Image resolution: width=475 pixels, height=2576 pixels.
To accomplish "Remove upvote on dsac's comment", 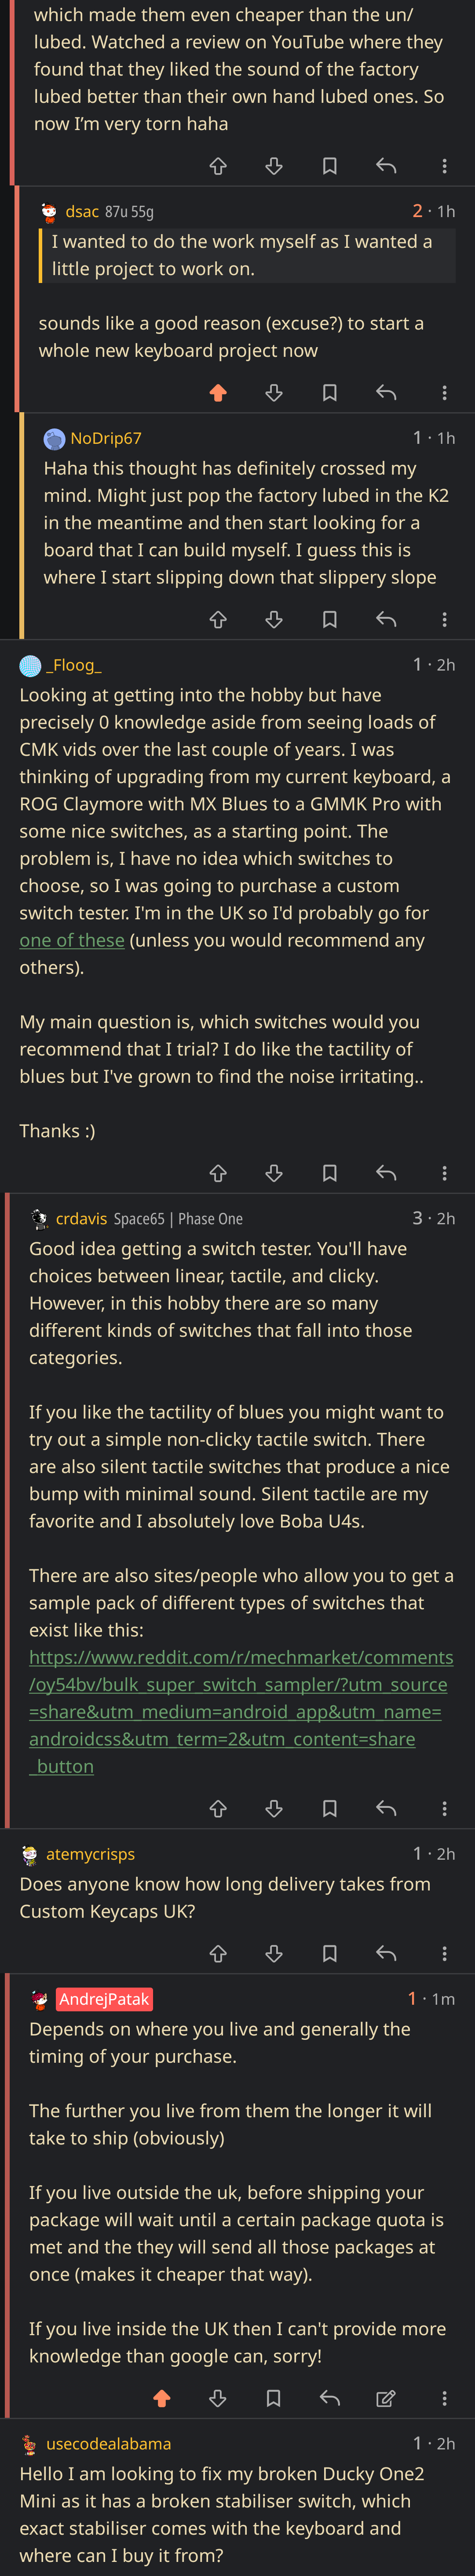I will coord(218,393).
